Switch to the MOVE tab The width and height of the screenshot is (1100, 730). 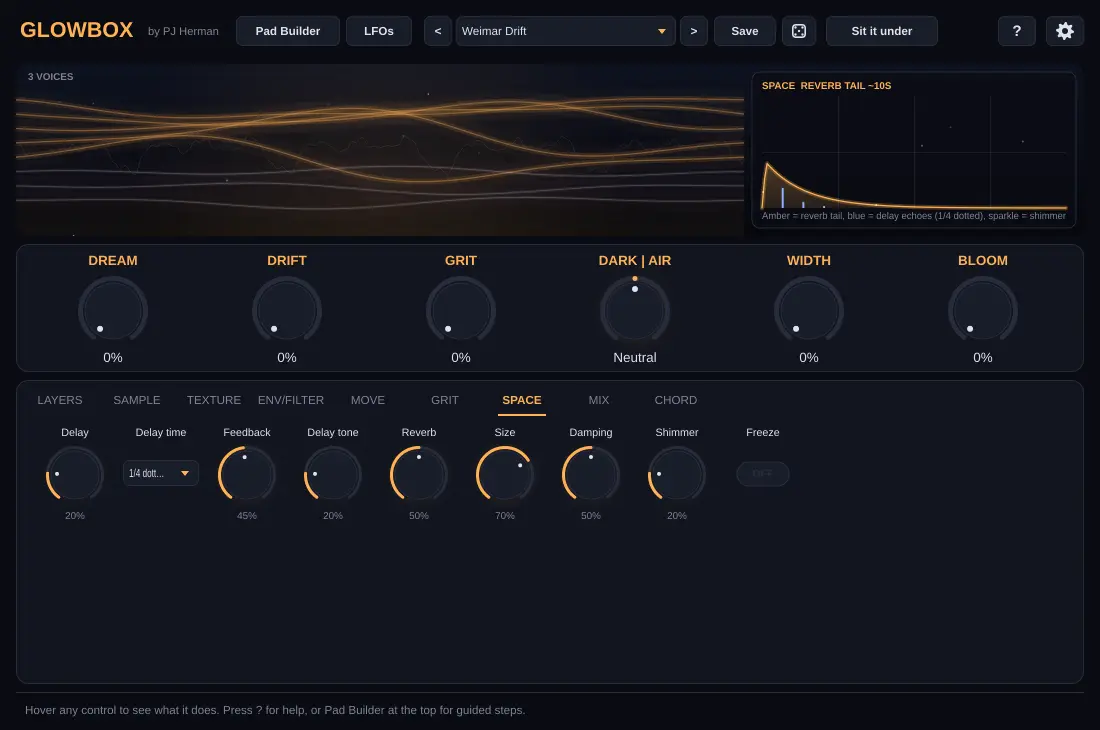[368, 400]
